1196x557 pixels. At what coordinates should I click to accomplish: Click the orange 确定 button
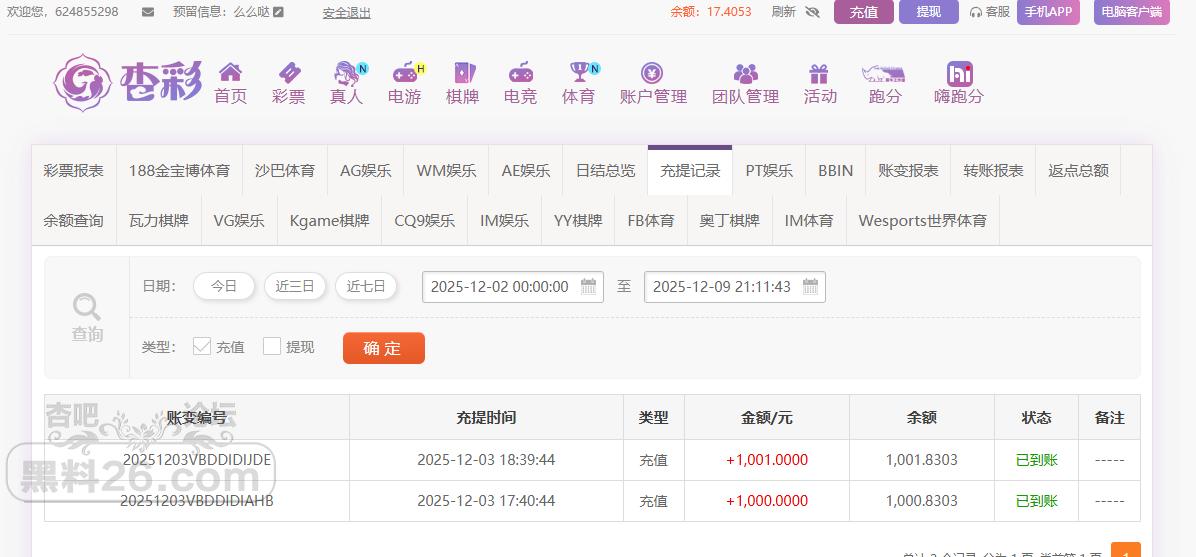(x=383, y=348)
